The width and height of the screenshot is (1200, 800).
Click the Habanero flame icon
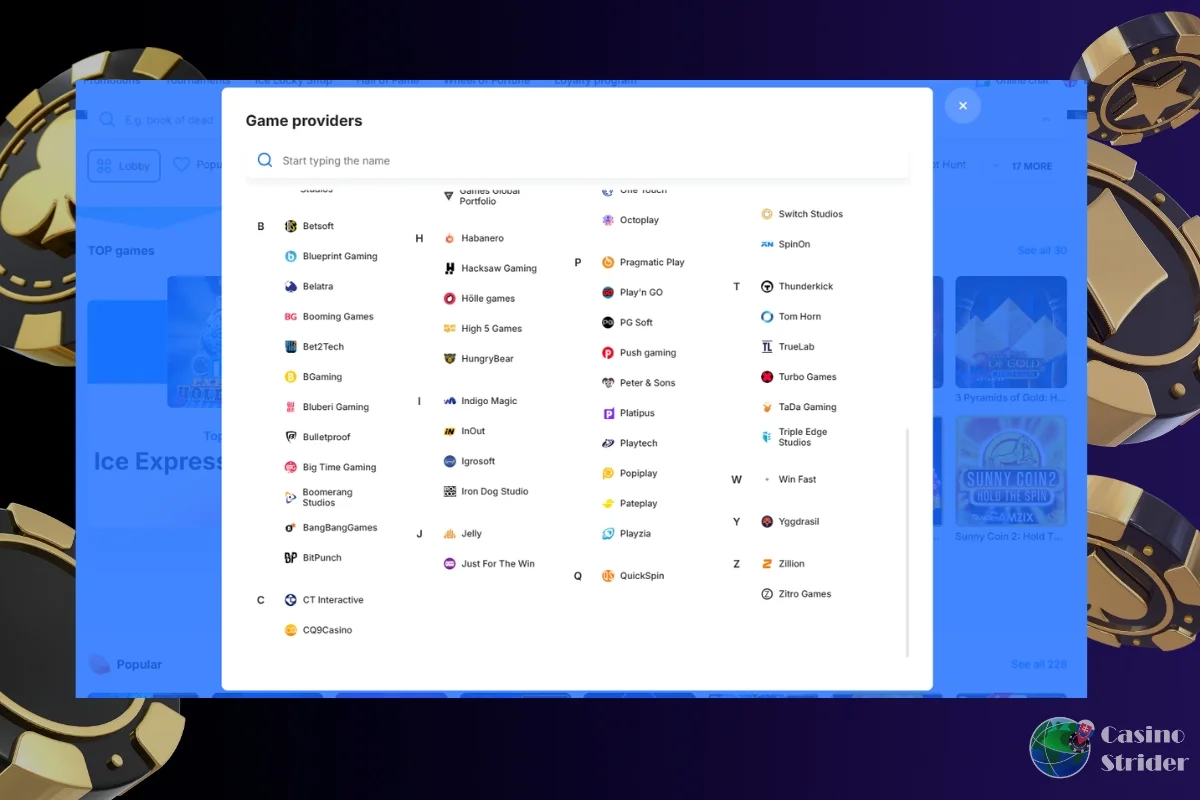click(450, 239)
